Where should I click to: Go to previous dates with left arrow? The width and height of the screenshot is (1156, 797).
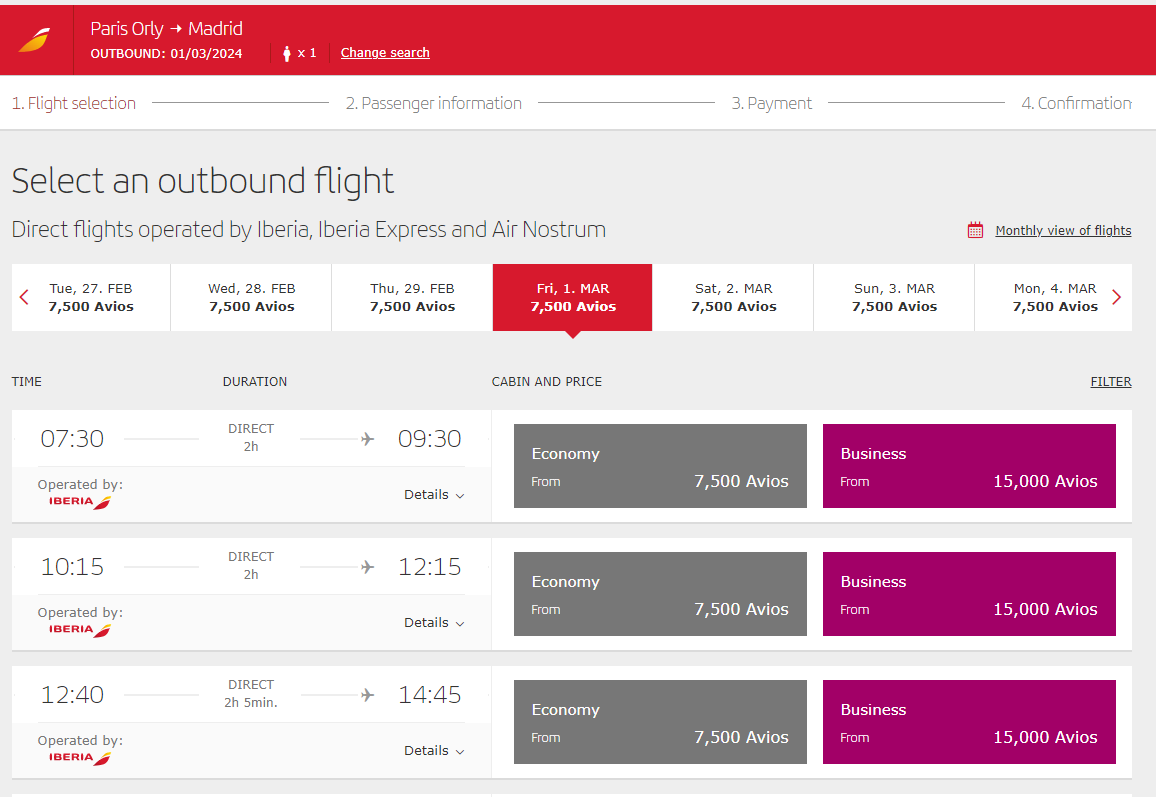25,297
